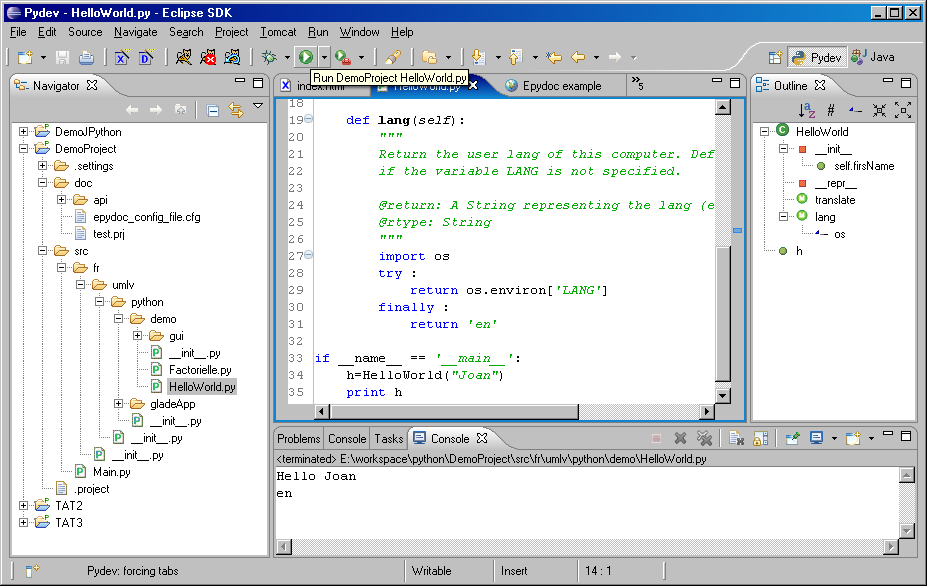Toggle hide imports in Outline toolbar
This screenshot has height=586, width=927.
pos(855,110)
